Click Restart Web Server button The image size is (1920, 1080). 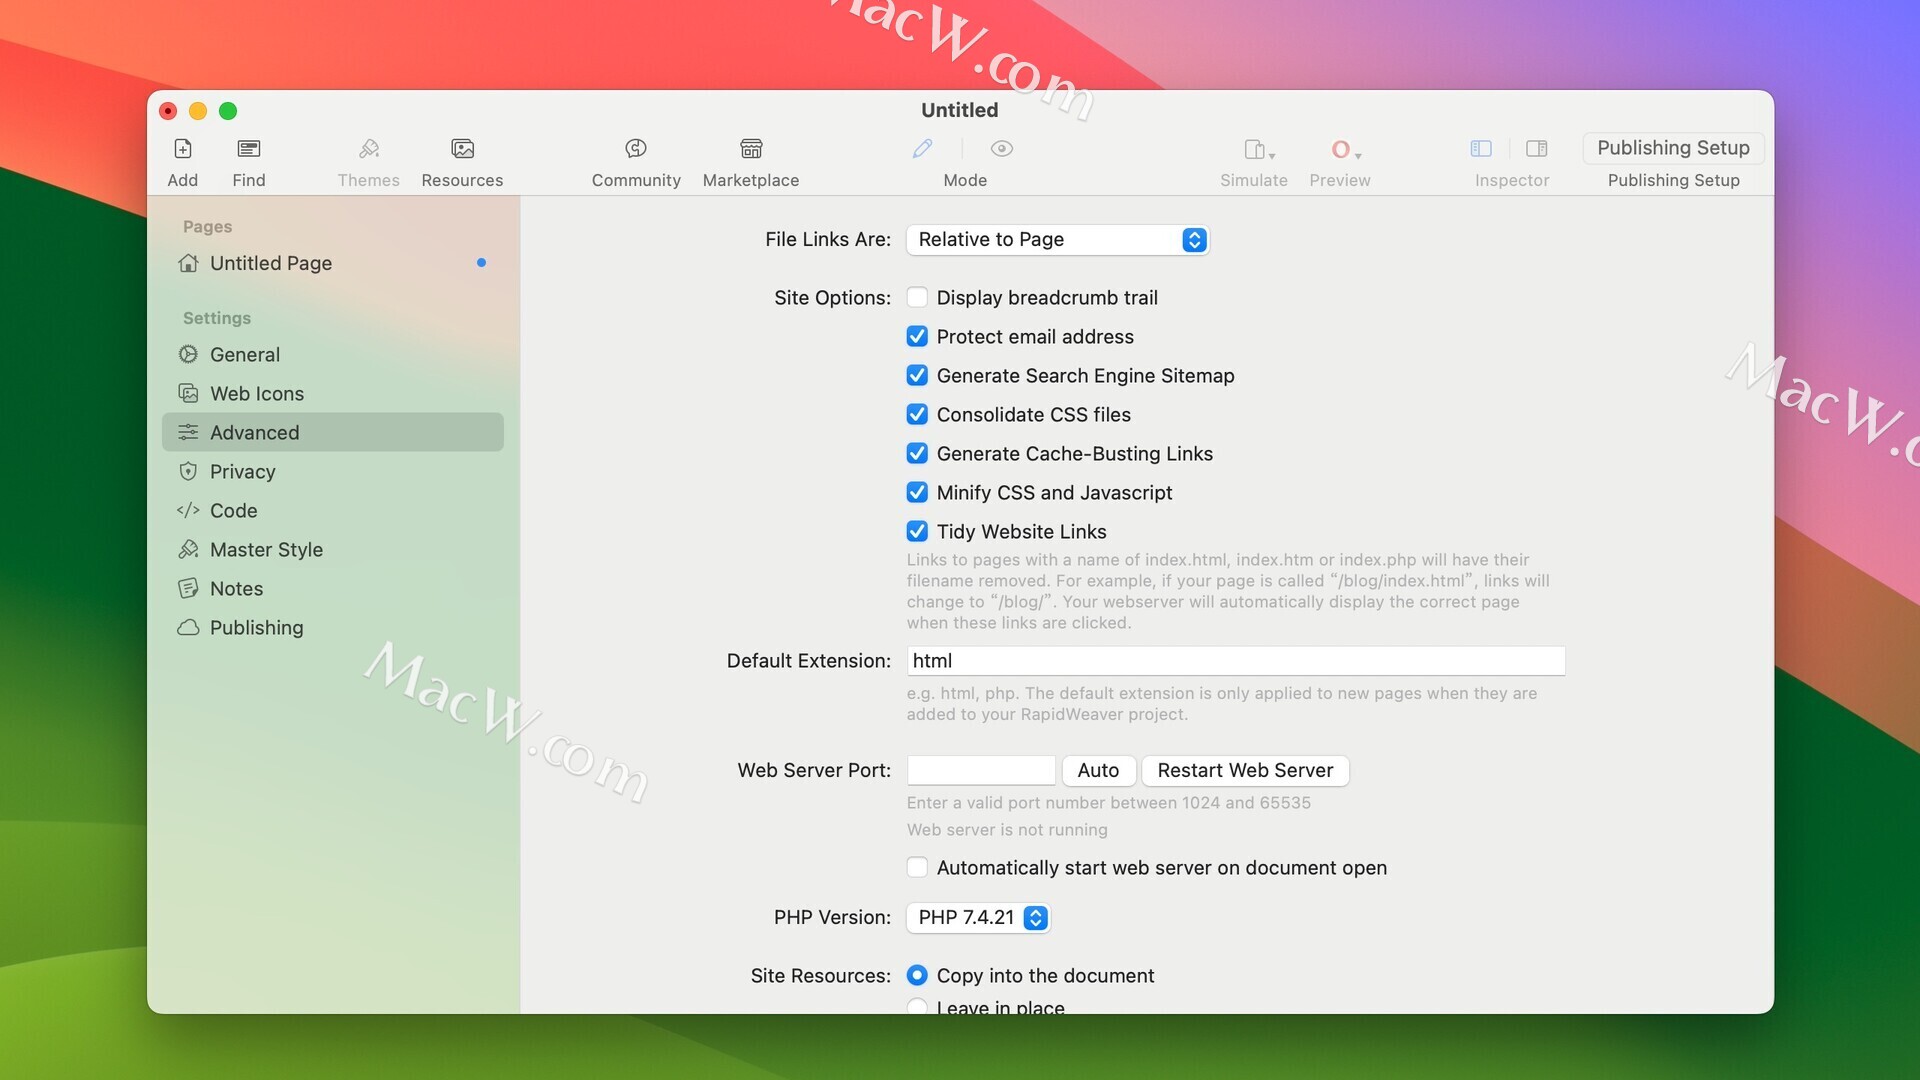tap(1245, 770)
